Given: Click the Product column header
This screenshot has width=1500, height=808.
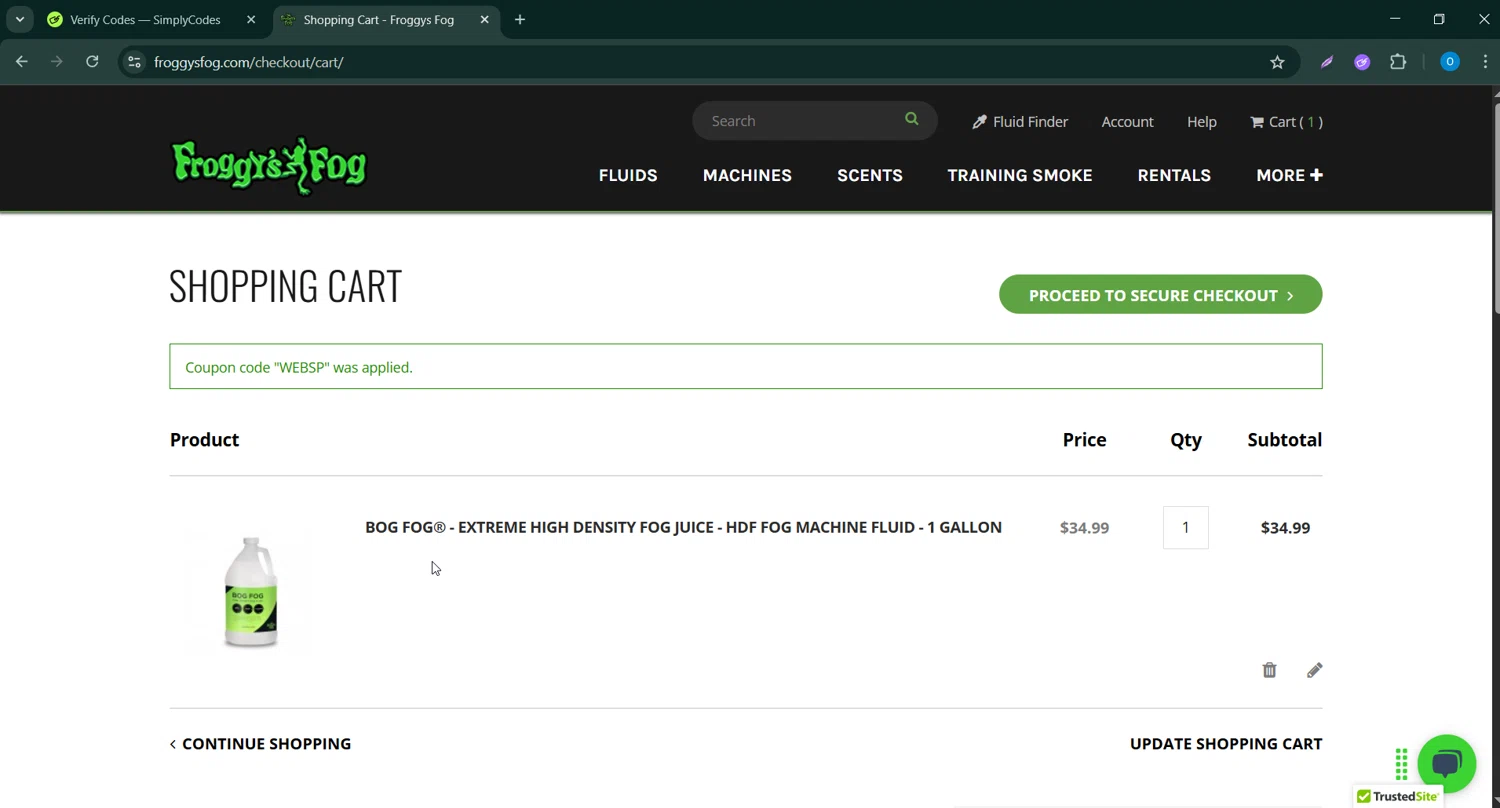Looking at the screenshot, I should (x=204, y=440).
